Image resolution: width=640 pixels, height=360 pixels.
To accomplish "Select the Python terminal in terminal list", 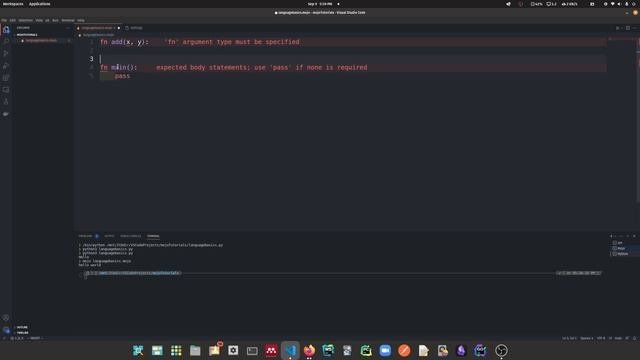I will point(622,254).
